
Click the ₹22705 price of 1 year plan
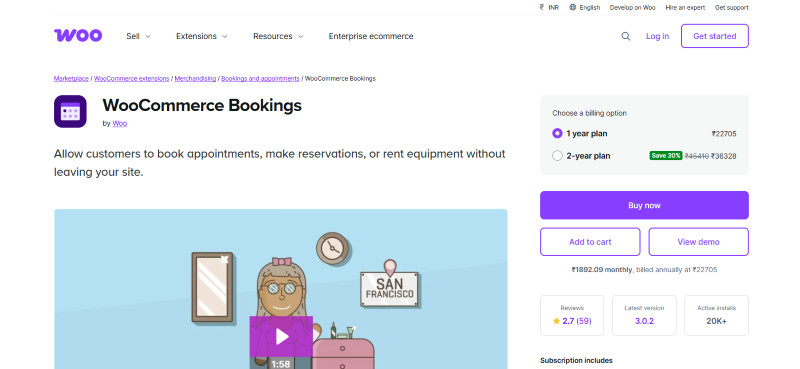coord(724,134)
